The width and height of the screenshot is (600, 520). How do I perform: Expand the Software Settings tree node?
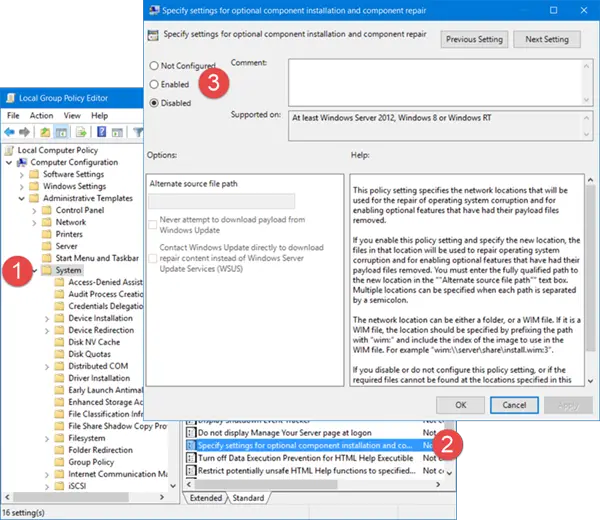tap(22, 174)
